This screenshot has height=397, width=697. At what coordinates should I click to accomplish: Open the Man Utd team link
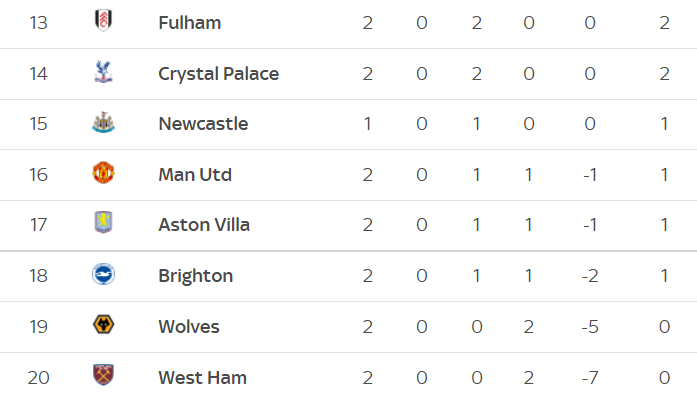click(195, 175)
